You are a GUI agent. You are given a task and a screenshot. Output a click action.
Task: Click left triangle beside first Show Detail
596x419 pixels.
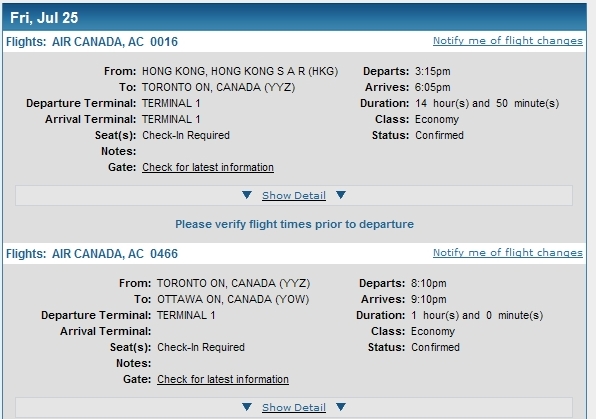[x=247, y=195]
